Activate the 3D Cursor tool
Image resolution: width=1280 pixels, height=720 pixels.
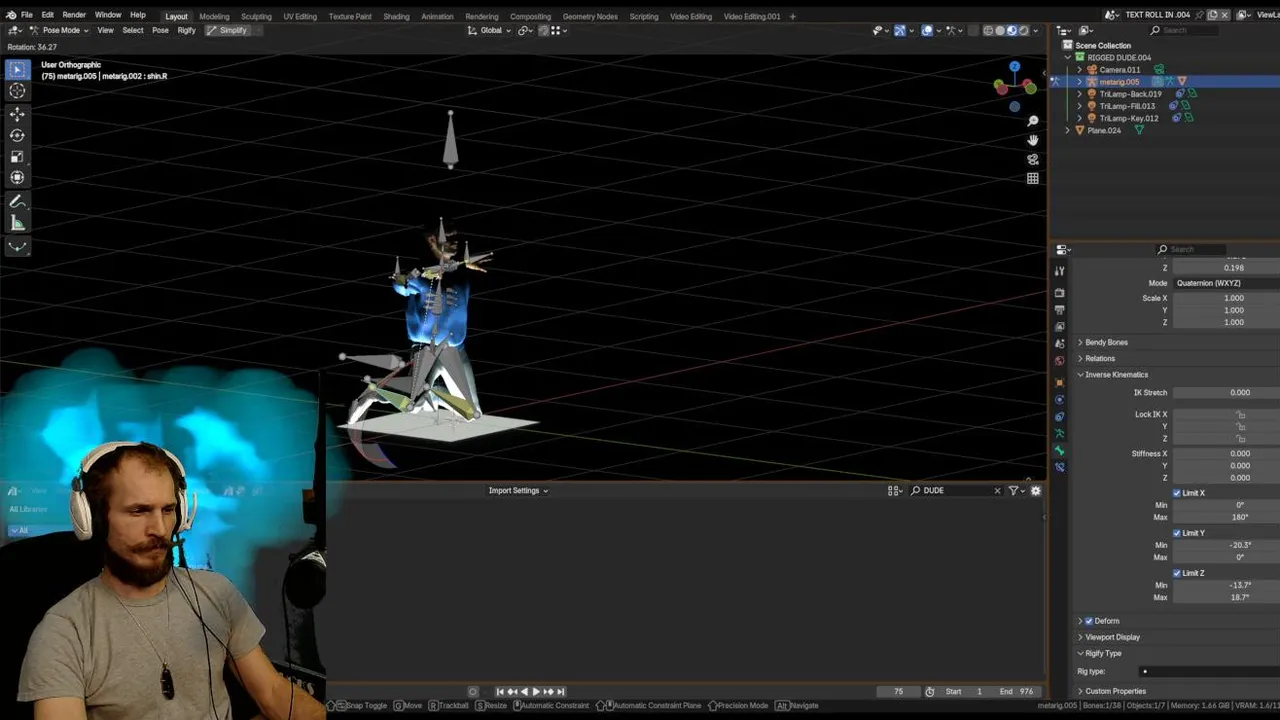point(17,91)
